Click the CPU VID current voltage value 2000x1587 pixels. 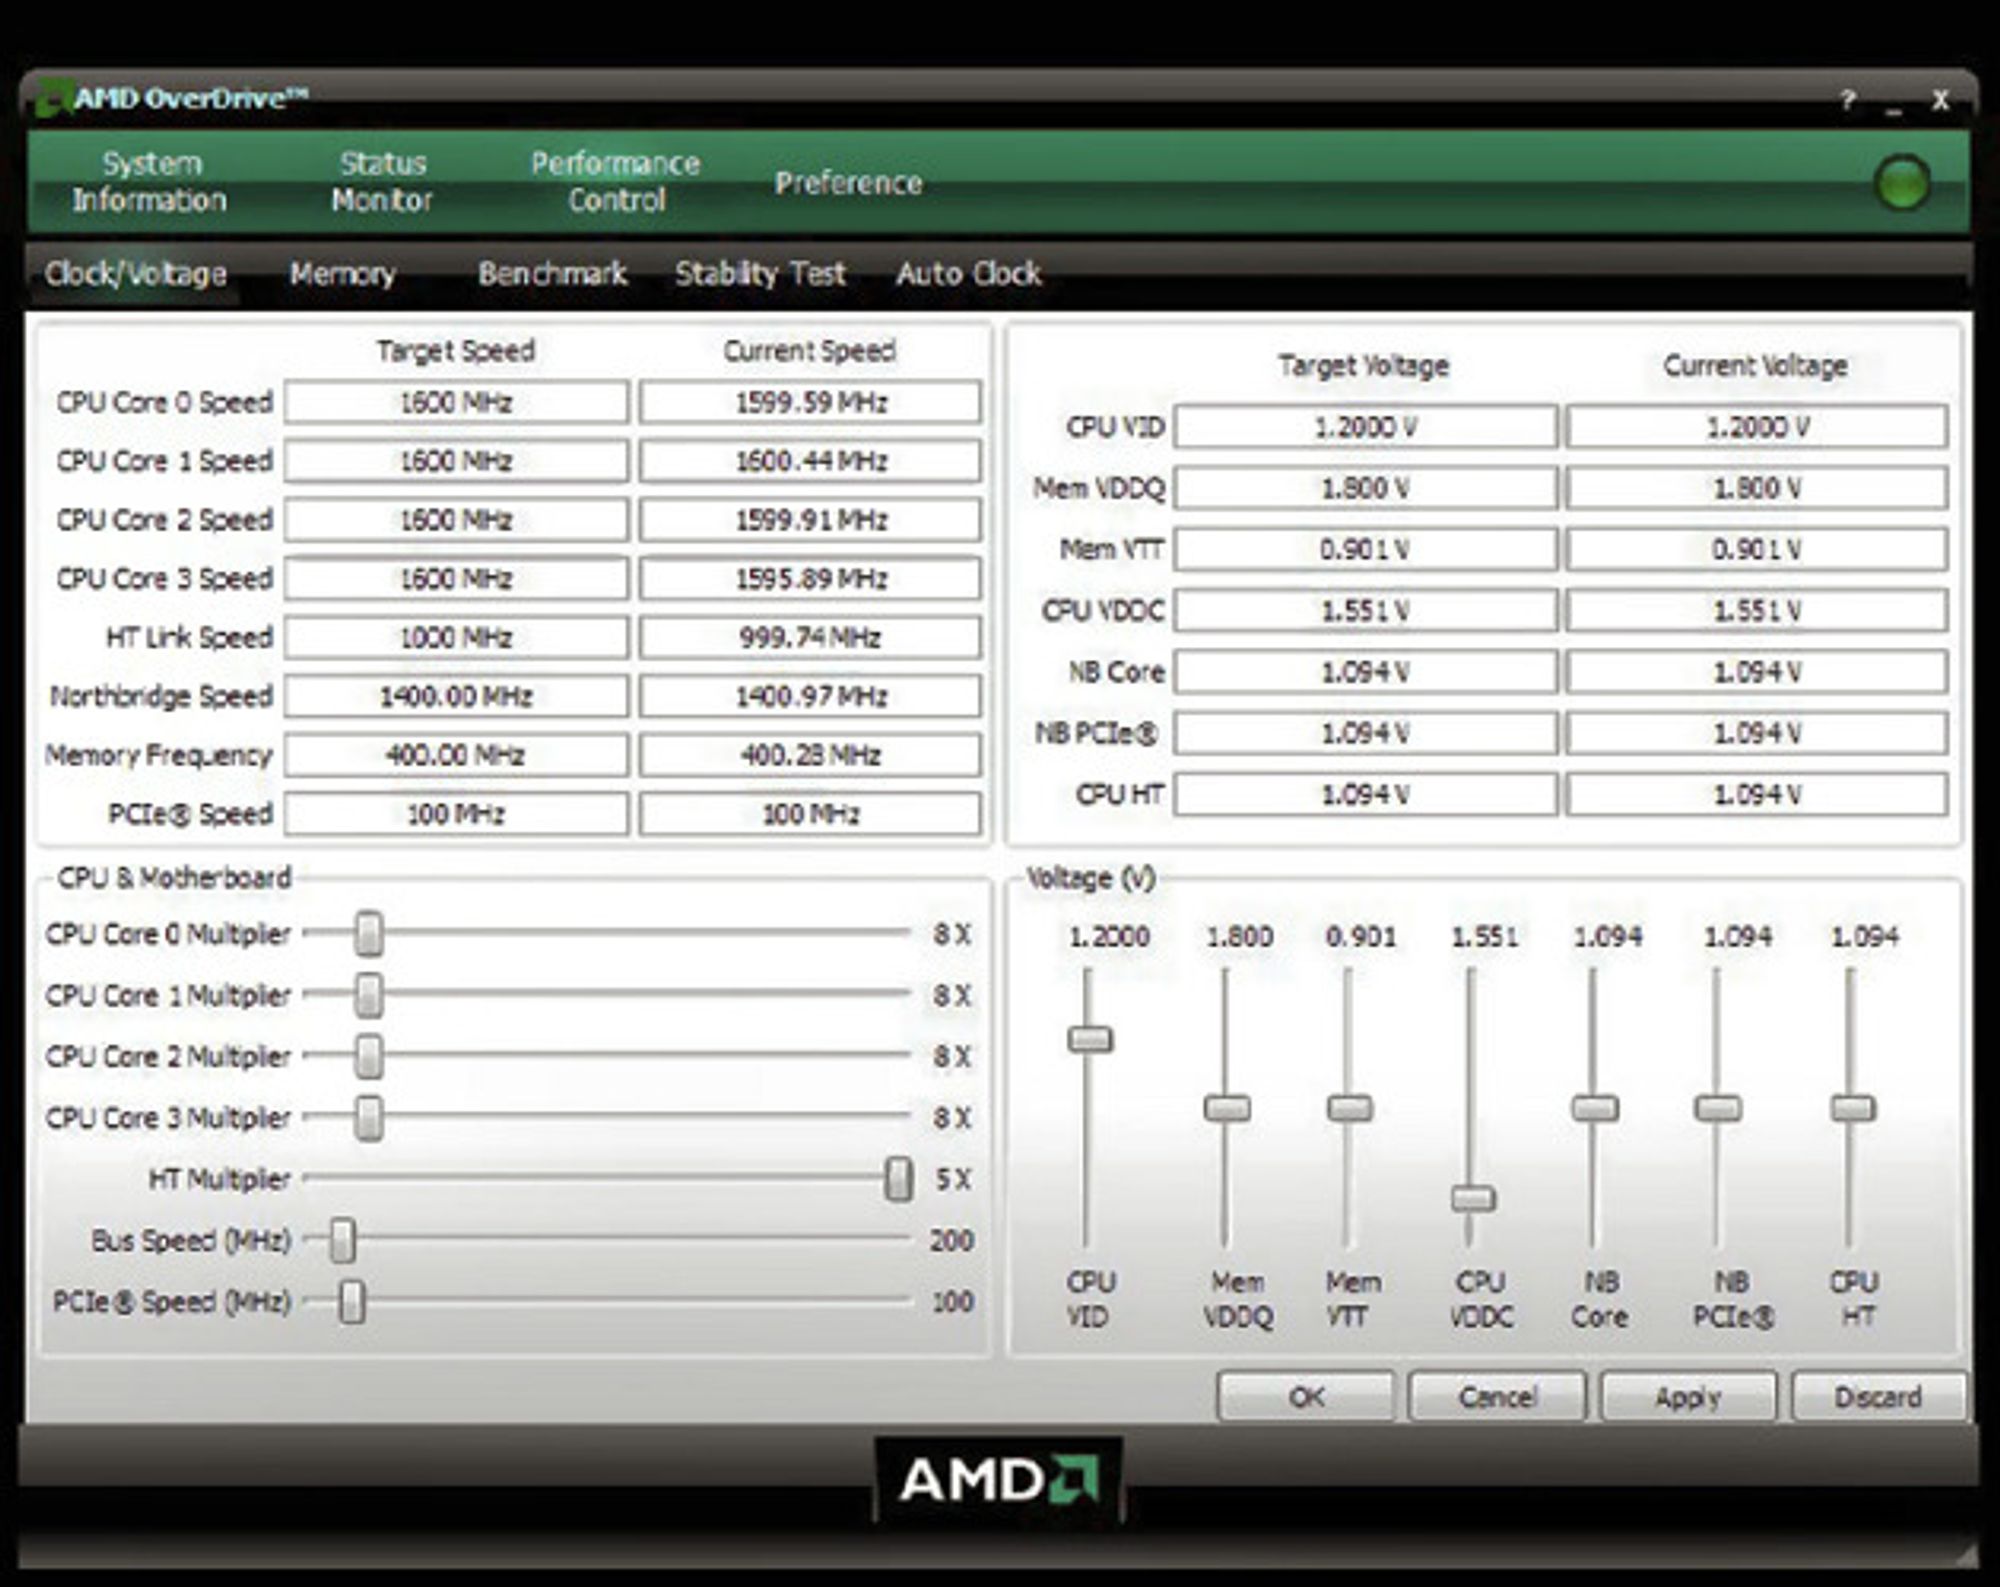click(x=1757, y=427)
